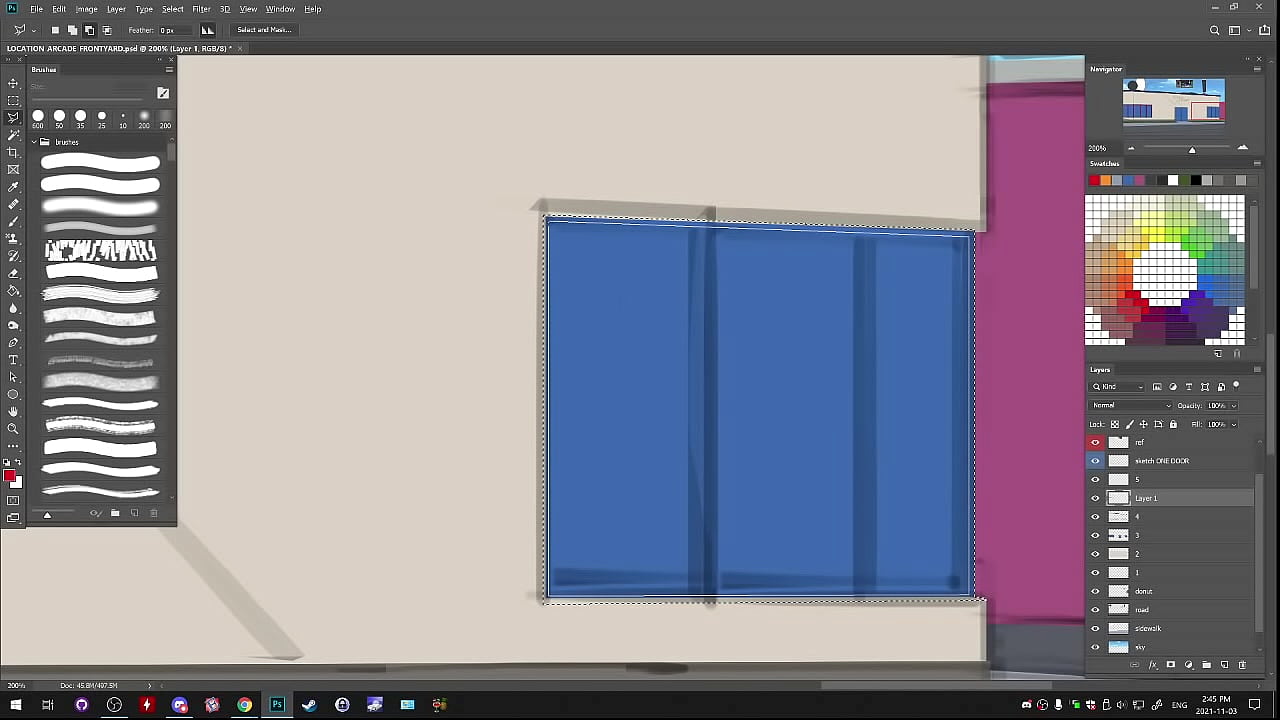Toggle visibility of the donut layer

[1095, 591]
